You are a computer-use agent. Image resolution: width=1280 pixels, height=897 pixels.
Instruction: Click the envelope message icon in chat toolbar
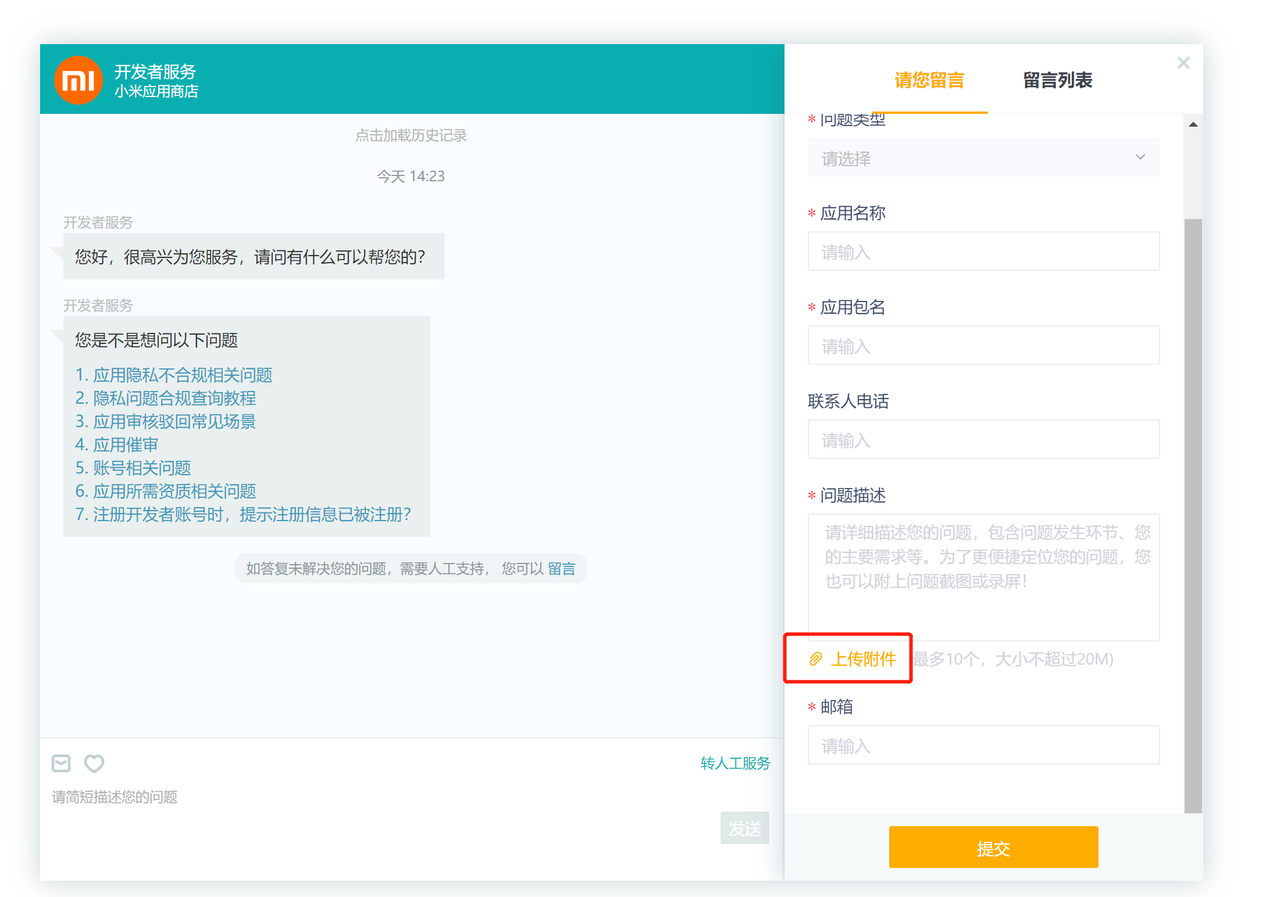pos(61,763)
